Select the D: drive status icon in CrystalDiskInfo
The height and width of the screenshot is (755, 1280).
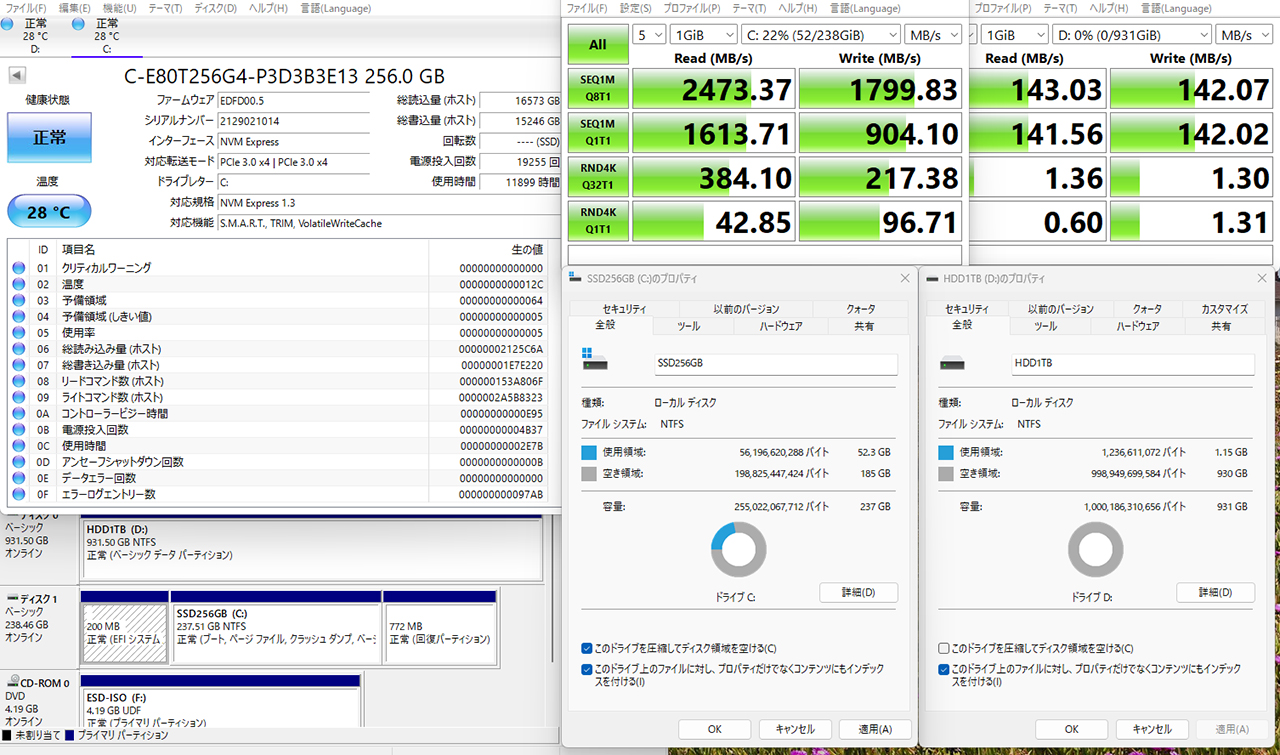point(8,23)
